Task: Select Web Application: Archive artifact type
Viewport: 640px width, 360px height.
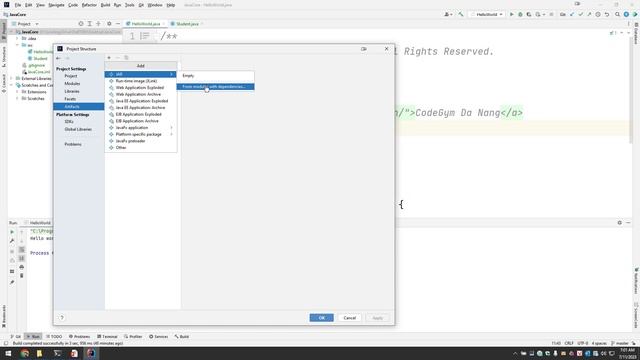Action: (x=140, y=94)
